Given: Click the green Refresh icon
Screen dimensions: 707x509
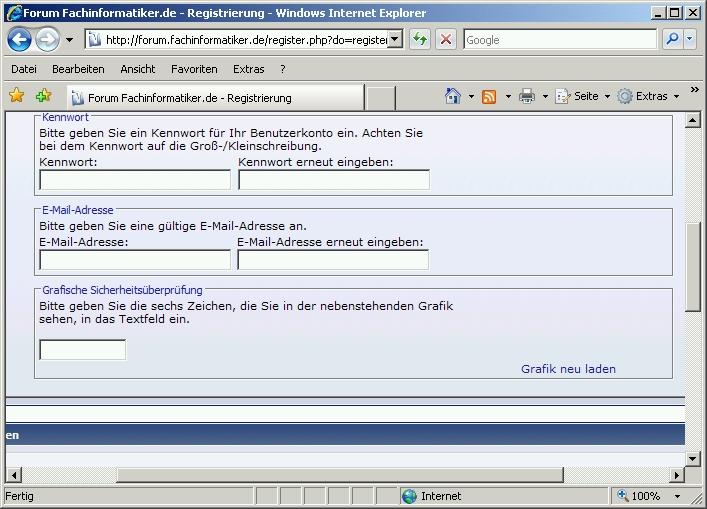Looking at the screenshot, I should 420,40.
